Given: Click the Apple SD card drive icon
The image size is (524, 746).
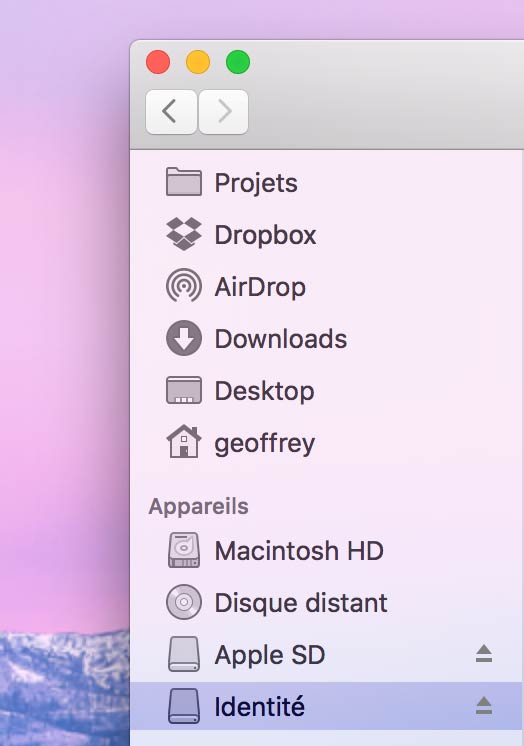Looking at the screenshot, I should 184,654.
